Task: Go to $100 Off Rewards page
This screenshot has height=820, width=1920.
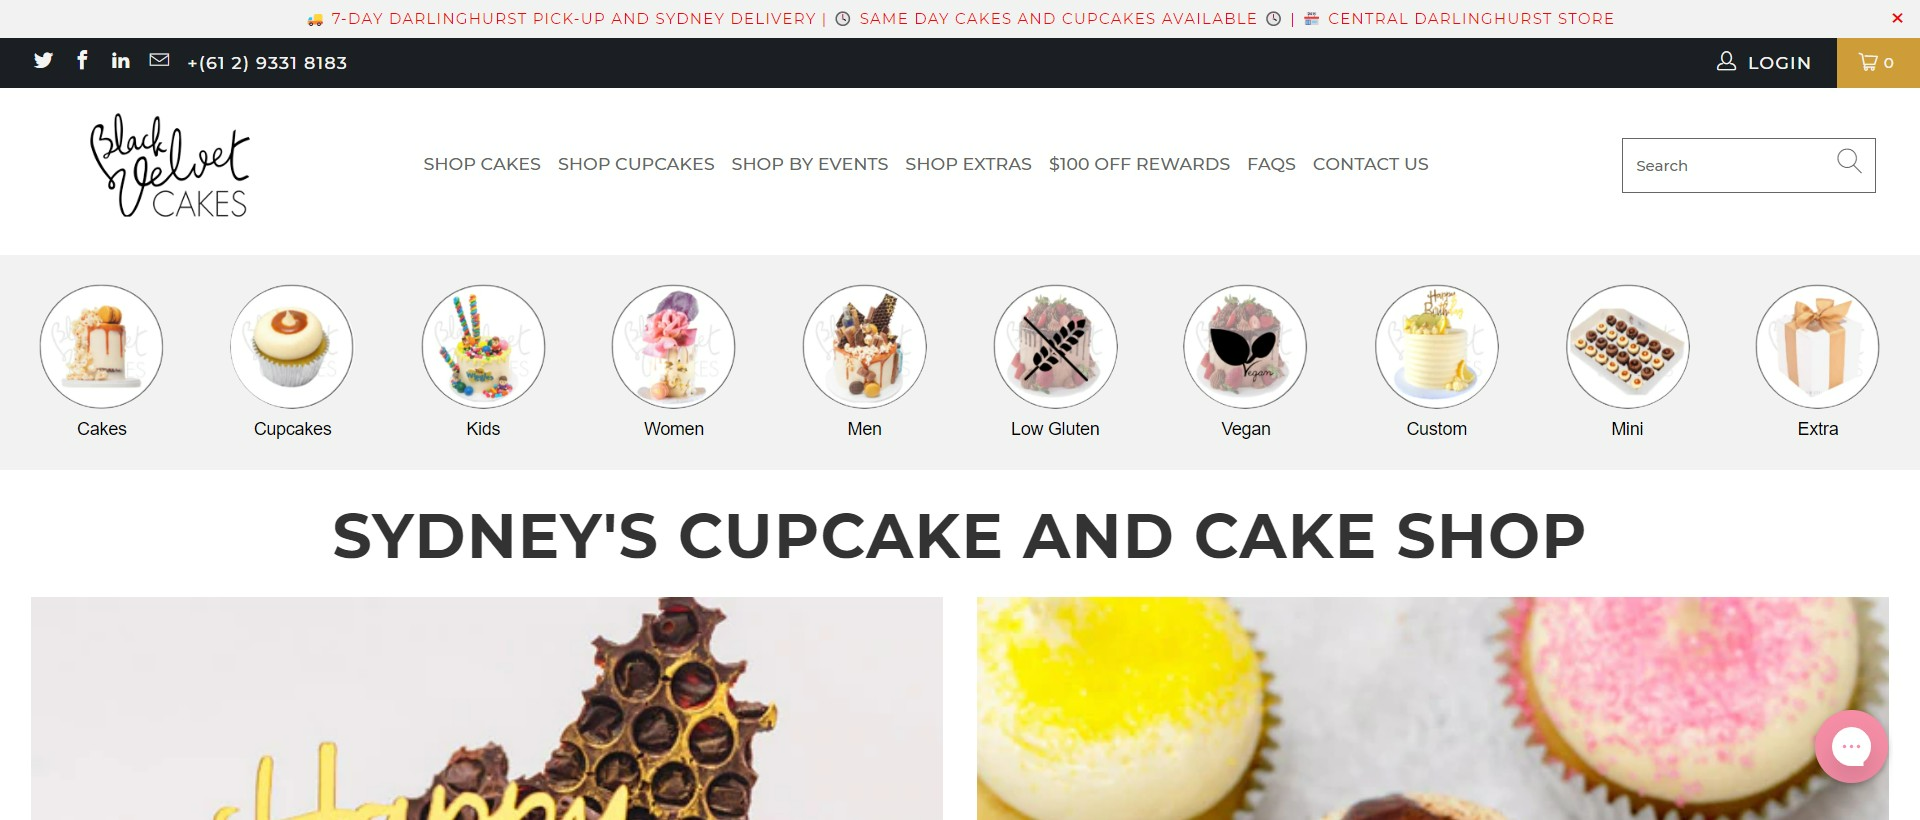Action: [1139, 164]
